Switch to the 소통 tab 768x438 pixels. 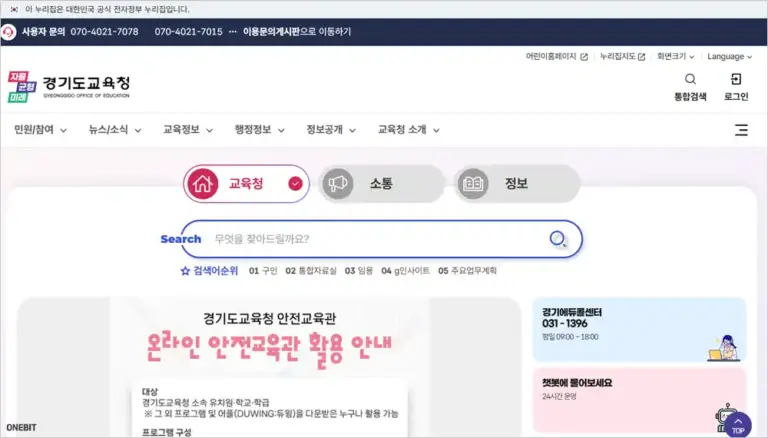point(382,184)
